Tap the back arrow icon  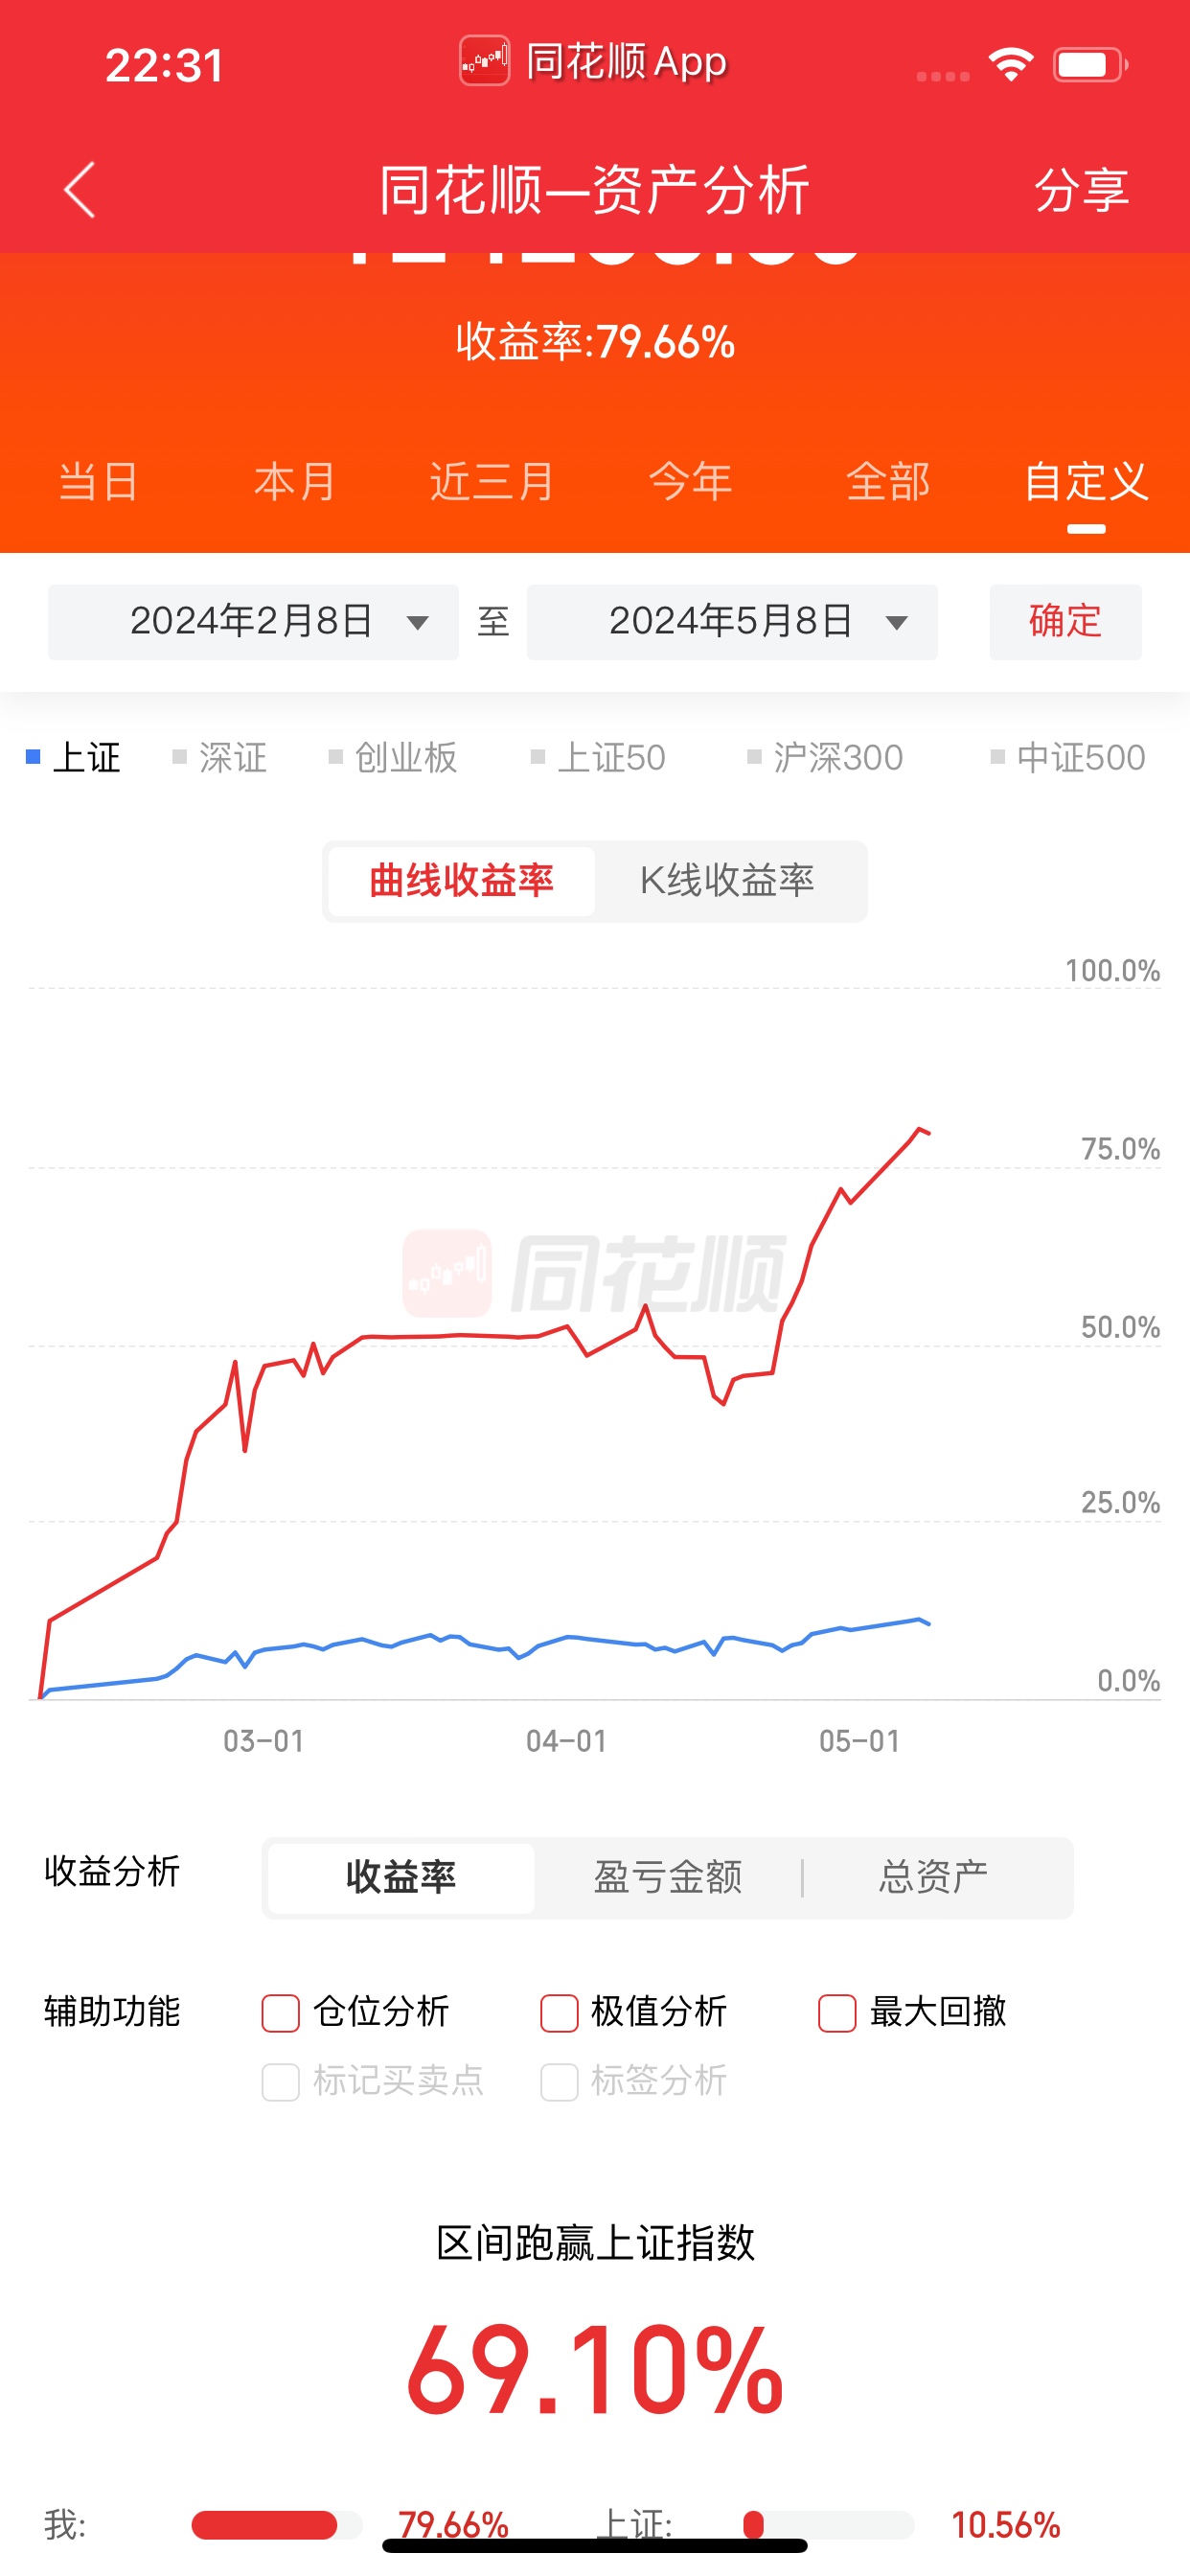[x=79, y=190]
